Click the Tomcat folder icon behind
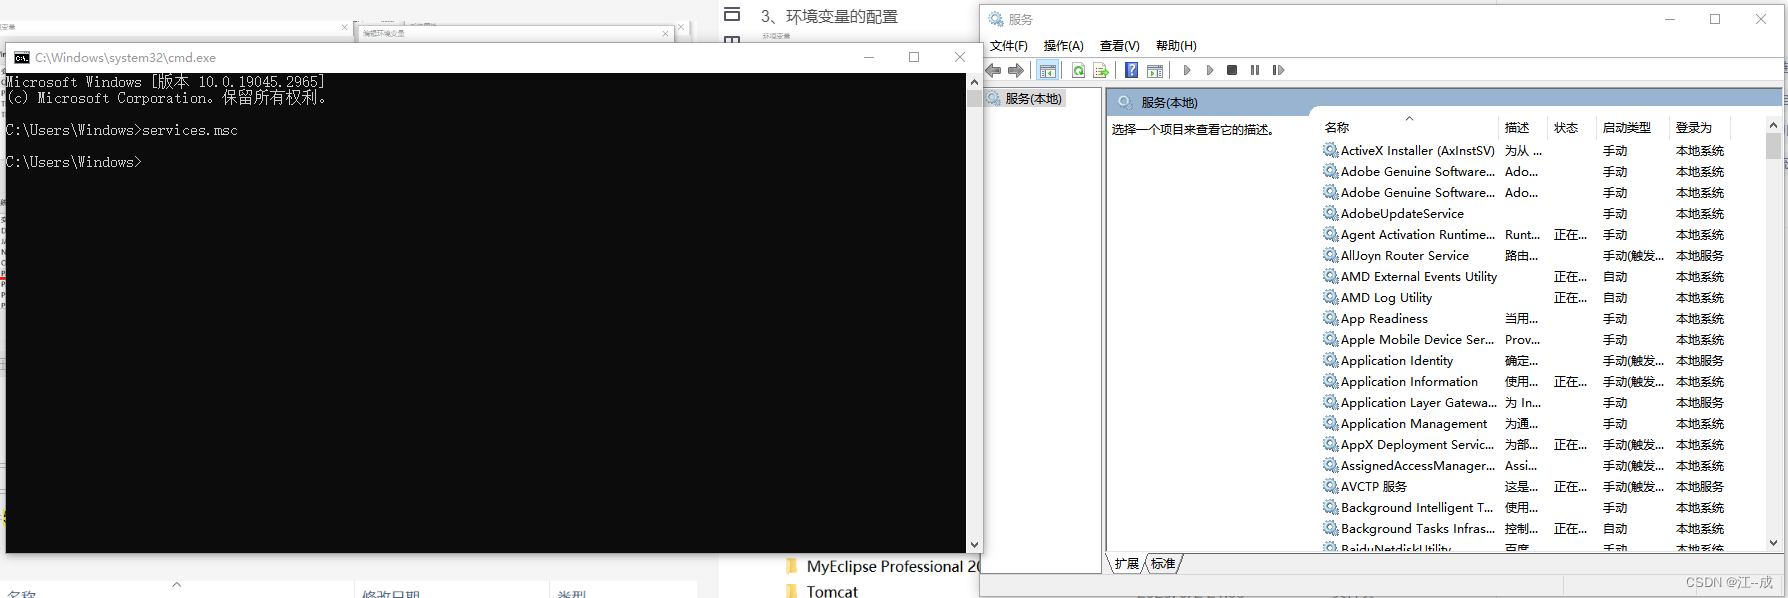 tap(792, 591)
